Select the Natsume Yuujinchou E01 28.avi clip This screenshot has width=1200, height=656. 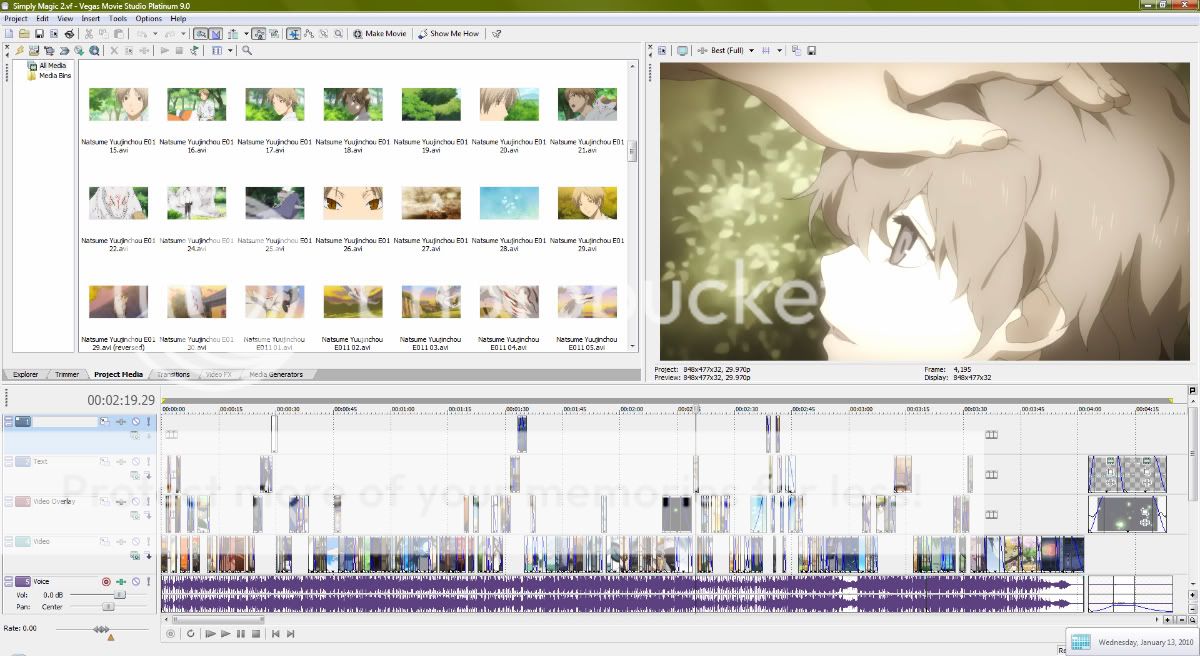coord(509,203)
